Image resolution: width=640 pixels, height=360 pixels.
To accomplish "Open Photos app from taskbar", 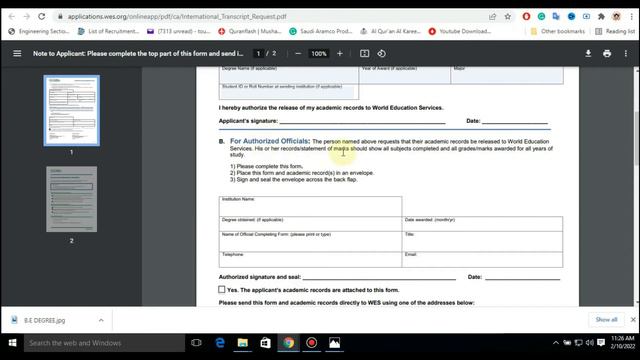I will 334,343.
